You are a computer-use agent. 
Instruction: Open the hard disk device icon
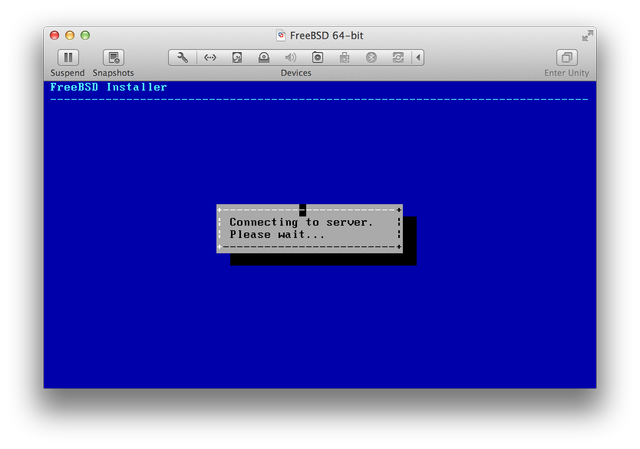237,58
